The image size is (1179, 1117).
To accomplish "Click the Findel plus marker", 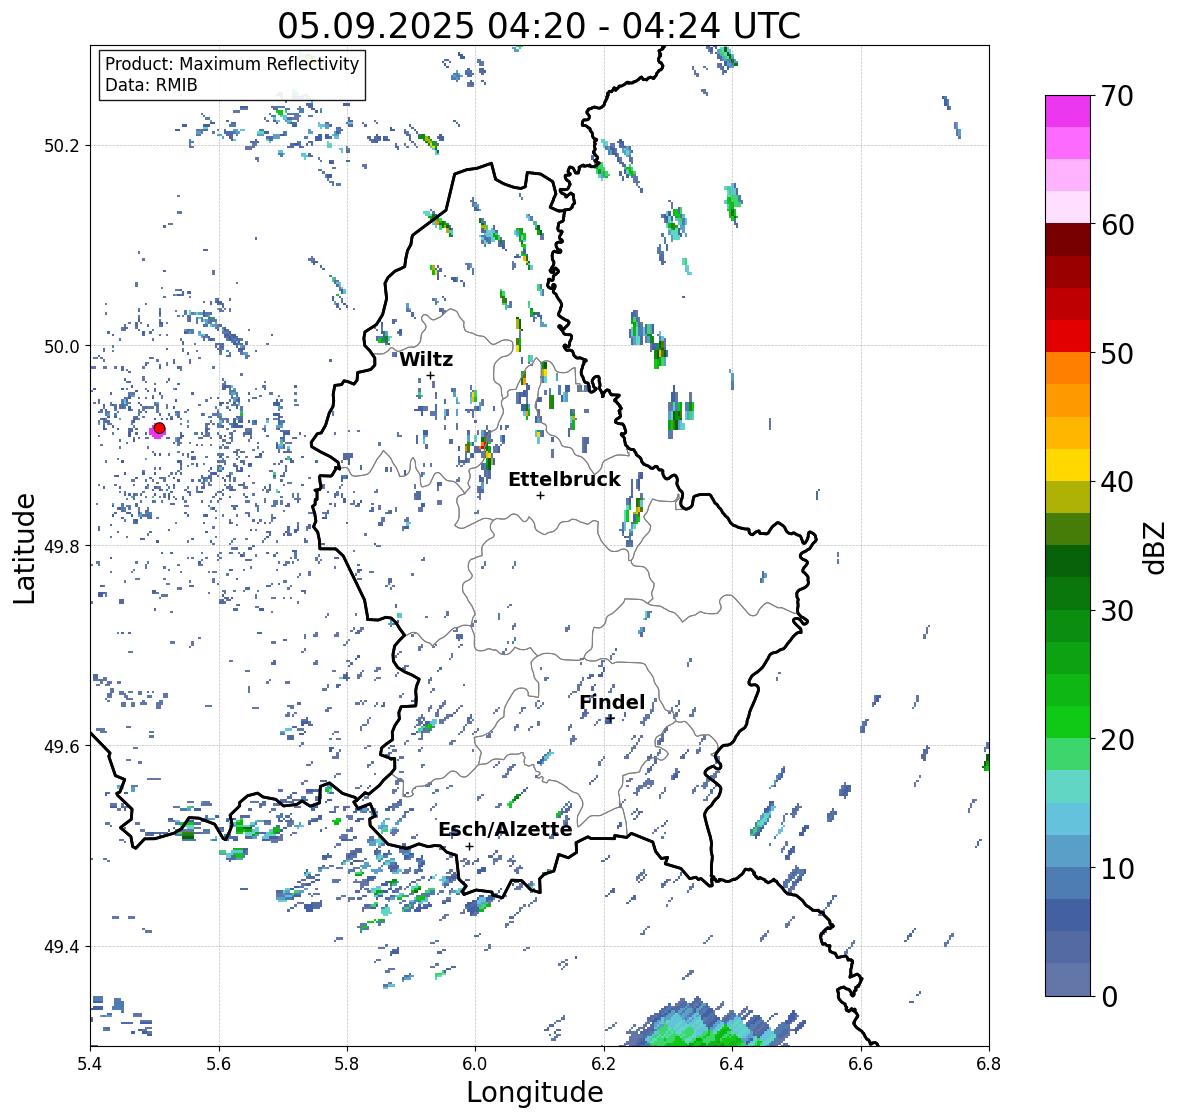I will click(x=610, y=719).
